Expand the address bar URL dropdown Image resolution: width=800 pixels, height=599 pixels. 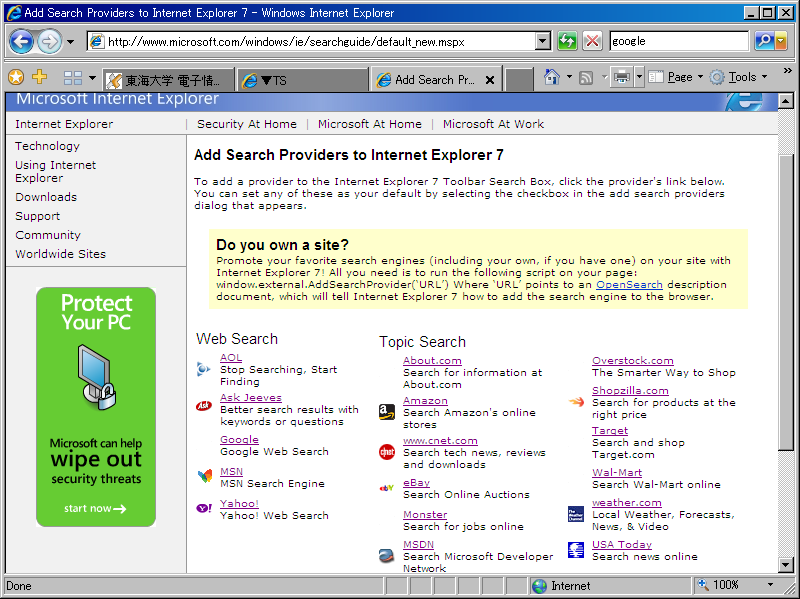tap(543, 41)
